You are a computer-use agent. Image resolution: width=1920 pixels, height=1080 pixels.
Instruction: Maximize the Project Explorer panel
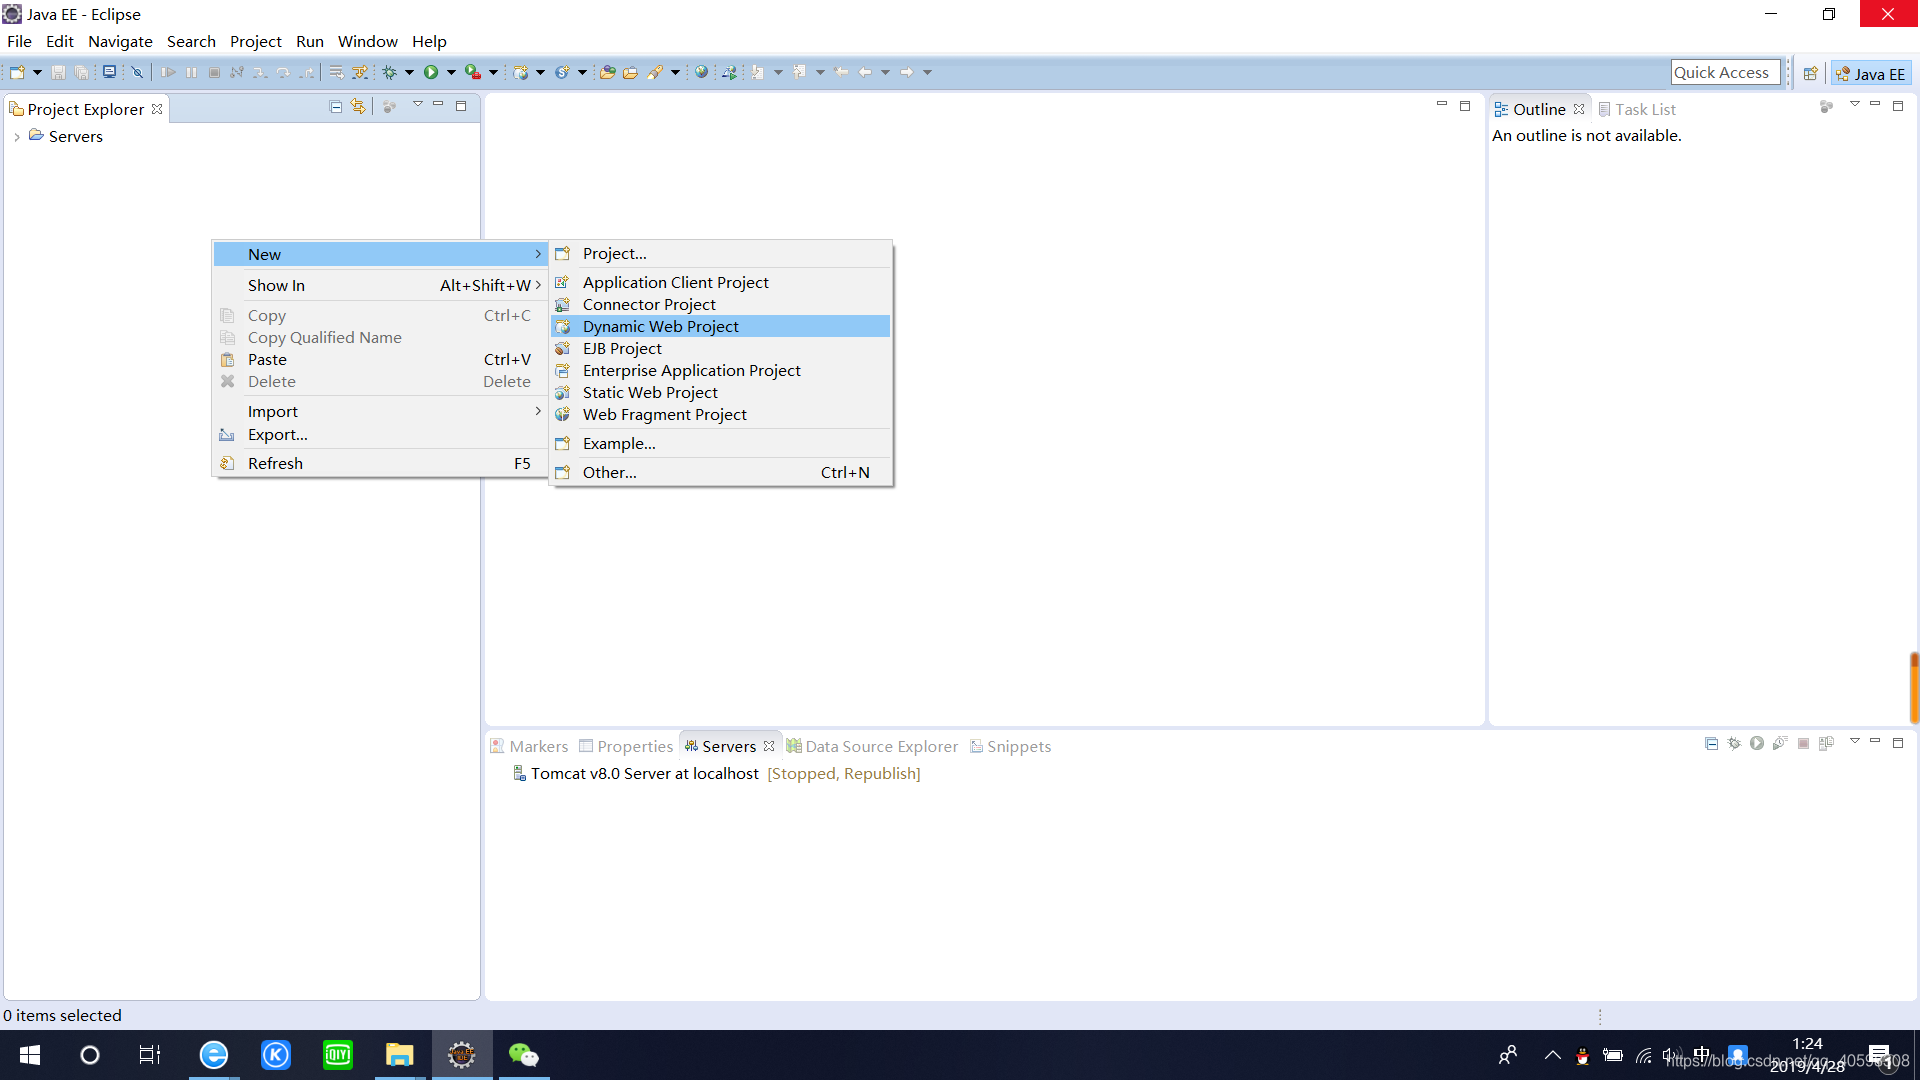[461, 105]
